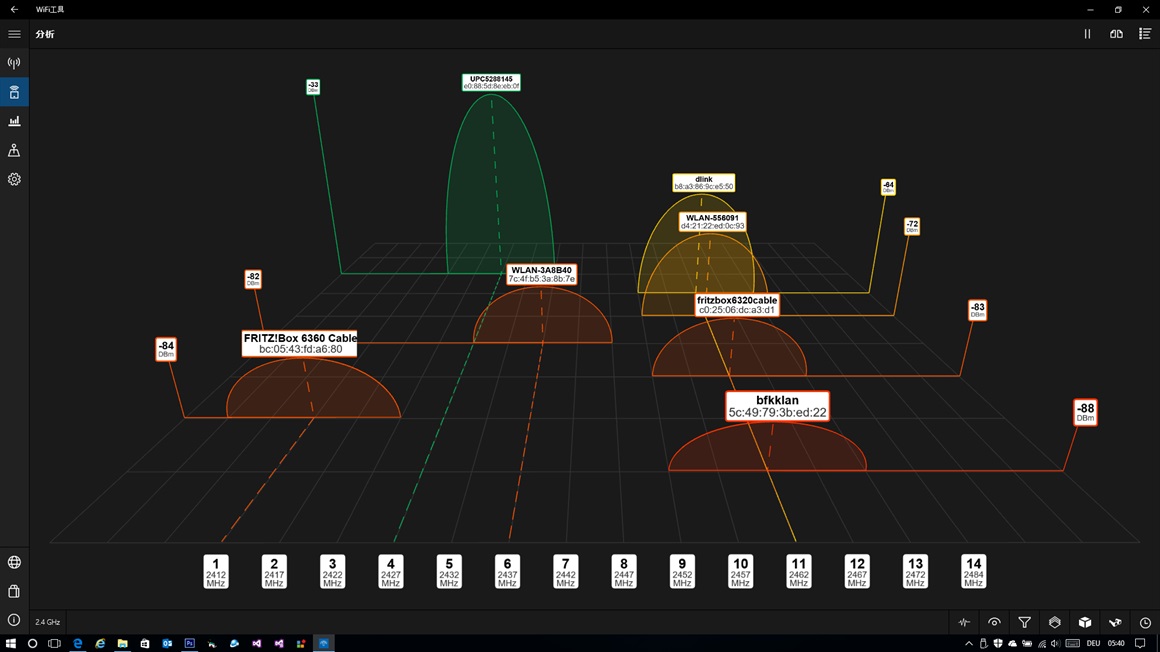Toggle the split view icon in top bar
This screenshot has width=1160, height=652.
coord(1116,34)
